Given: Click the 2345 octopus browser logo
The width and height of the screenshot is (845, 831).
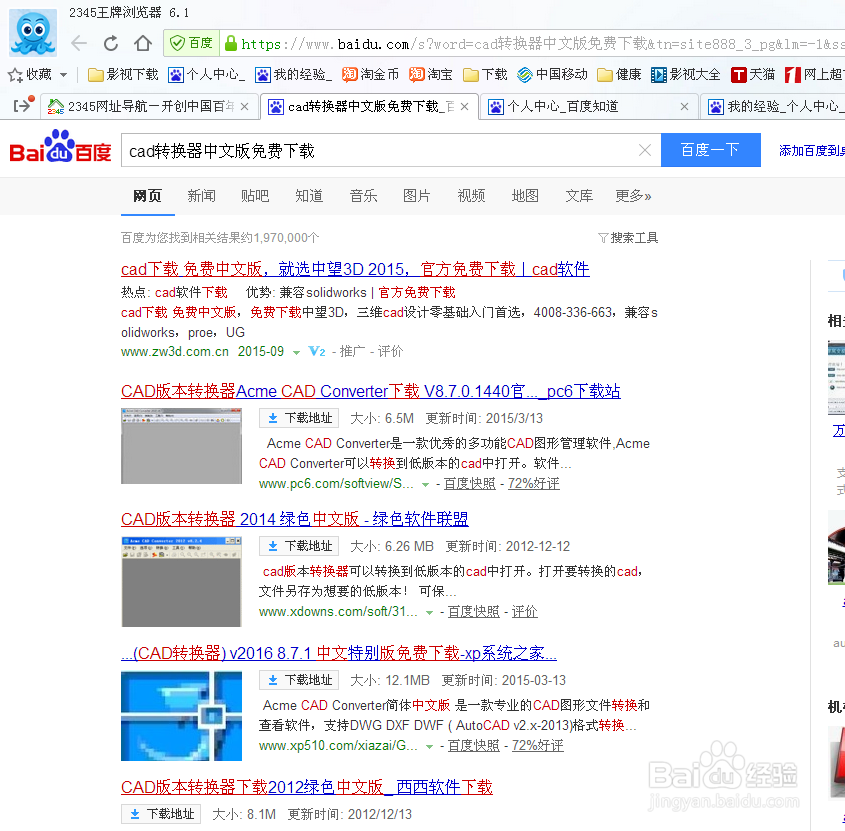Looking at the screenshot, I should tap(31, 33).
